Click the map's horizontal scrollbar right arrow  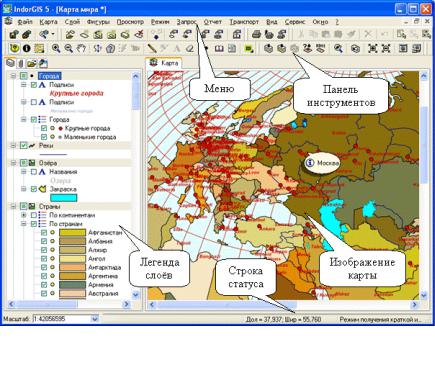(415, 305)
